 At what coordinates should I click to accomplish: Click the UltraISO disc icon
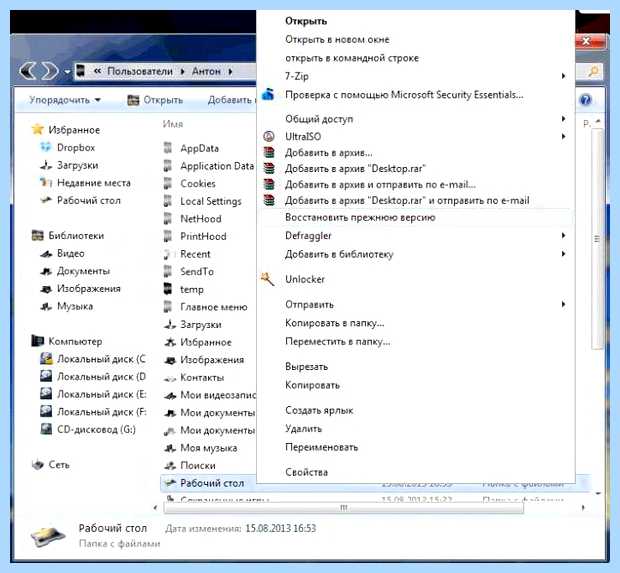tap(268, 136)
